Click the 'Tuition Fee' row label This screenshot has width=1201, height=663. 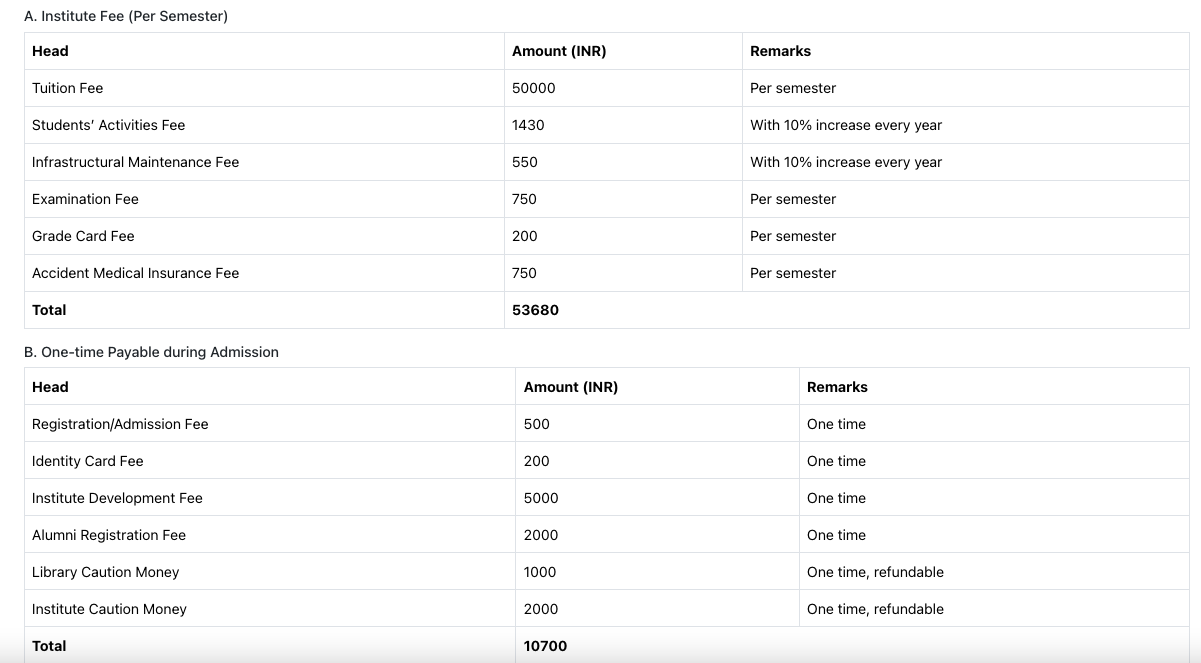pyautogui.click(x=67, y=88)
